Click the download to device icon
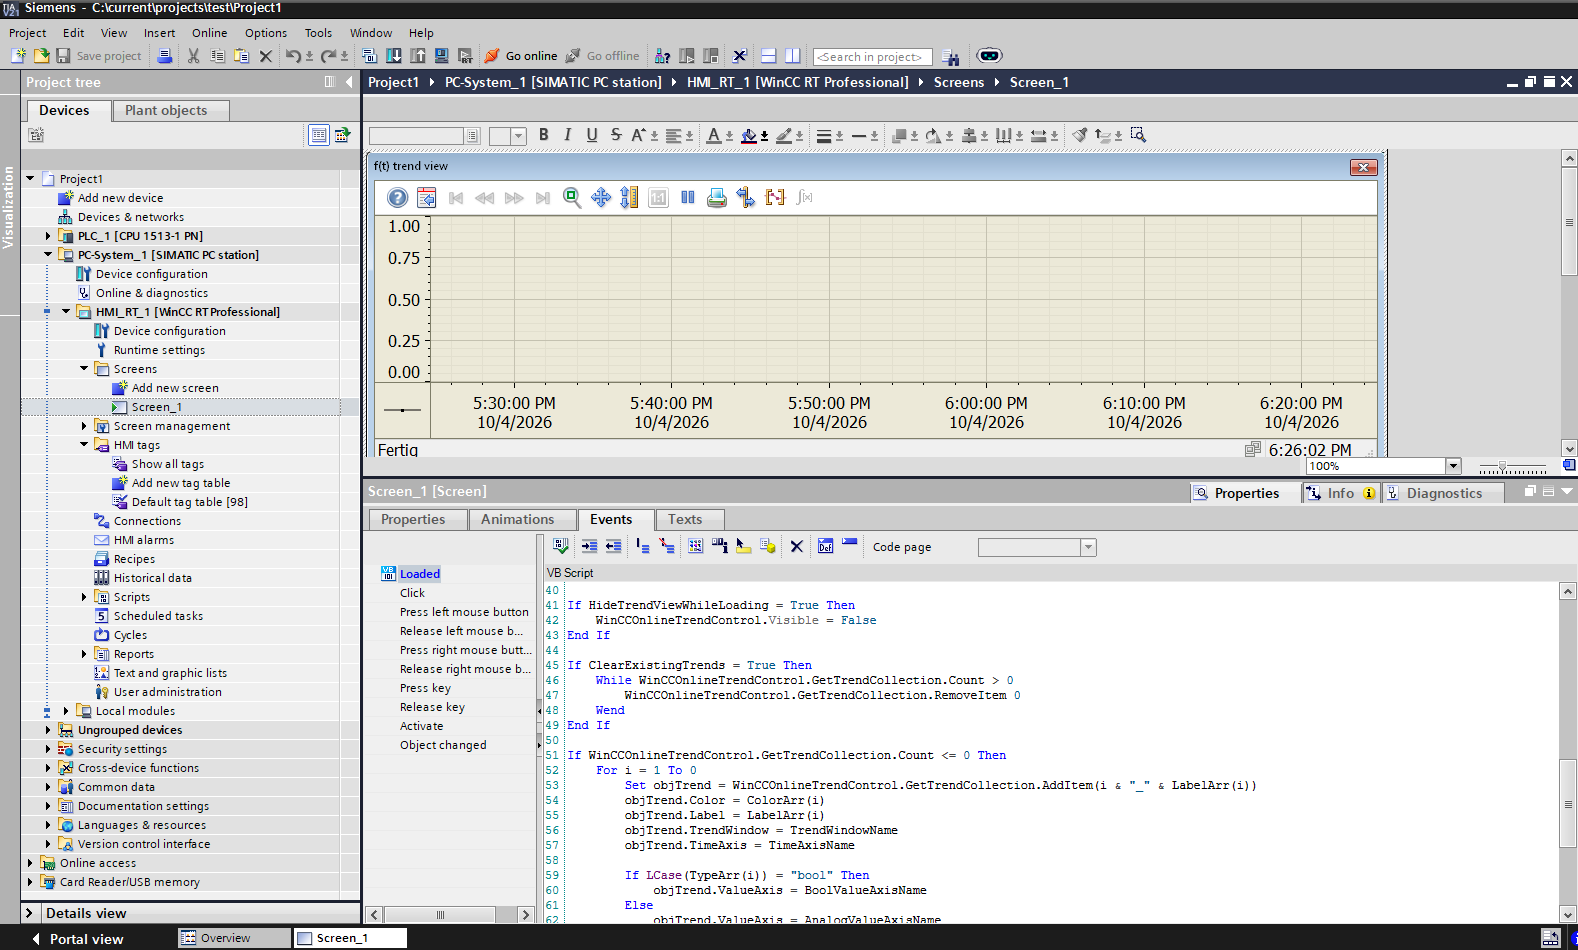Viewport: 1578px width, 950px height. pyautogui.click(x=394, y=56)
